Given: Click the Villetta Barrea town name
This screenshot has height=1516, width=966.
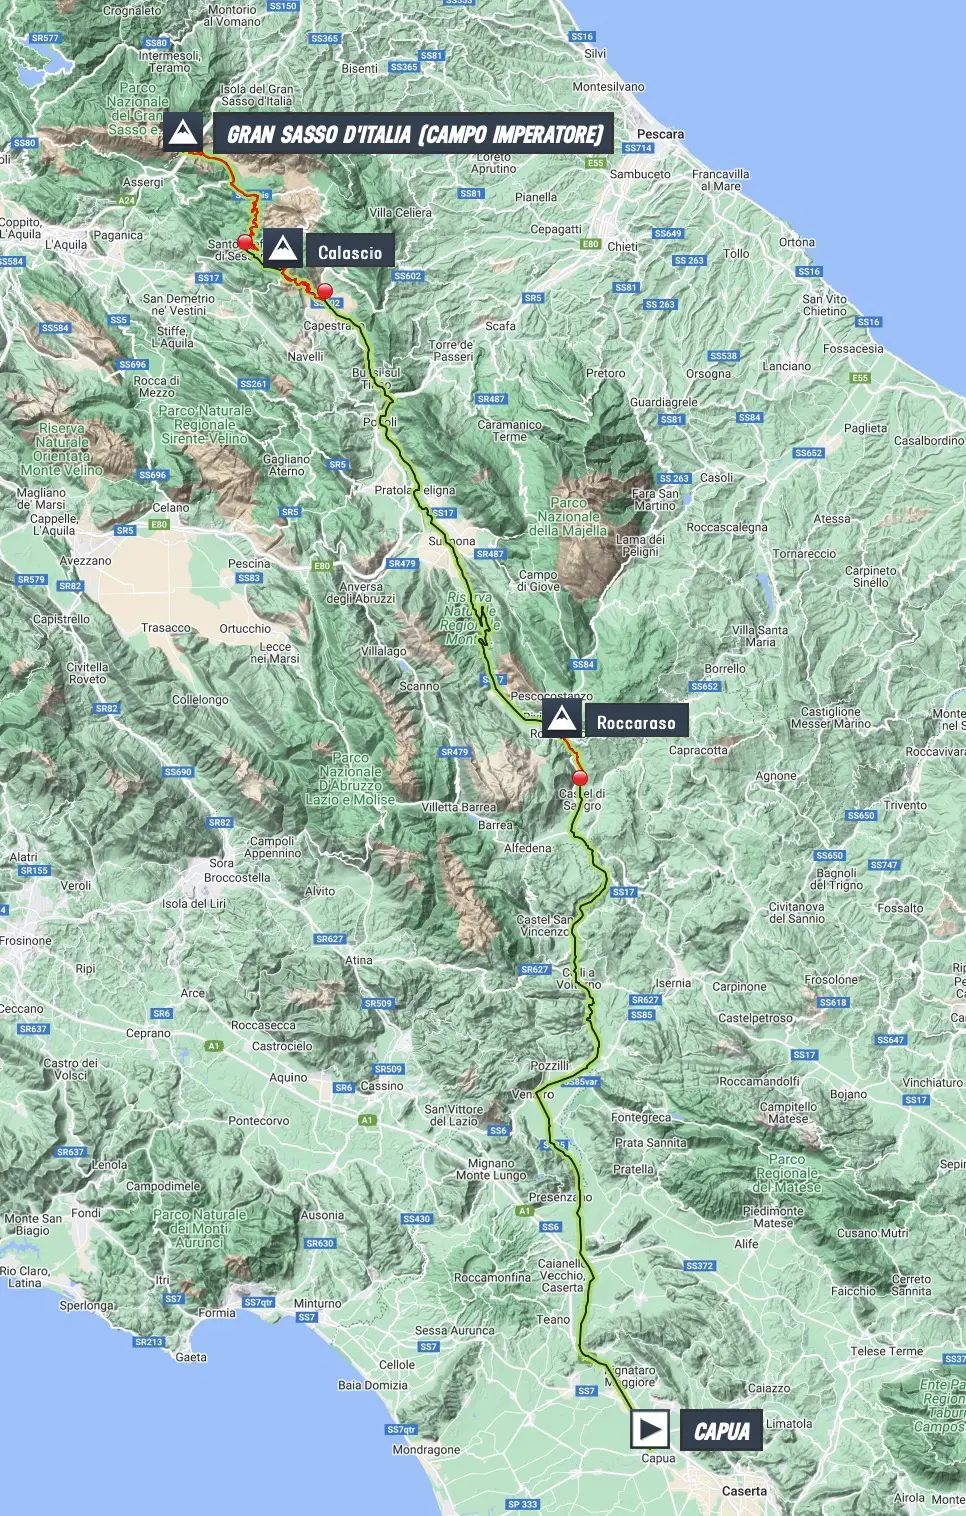Looking at the screenshot, I should coord(458,807).
